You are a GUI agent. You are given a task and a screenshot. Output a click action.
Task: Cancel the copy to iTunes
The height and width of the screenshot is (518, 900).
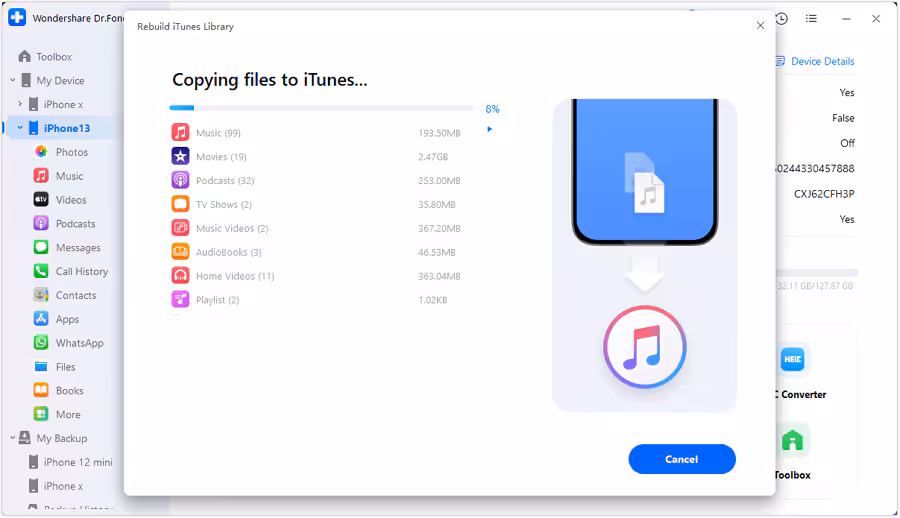(682, 459)
